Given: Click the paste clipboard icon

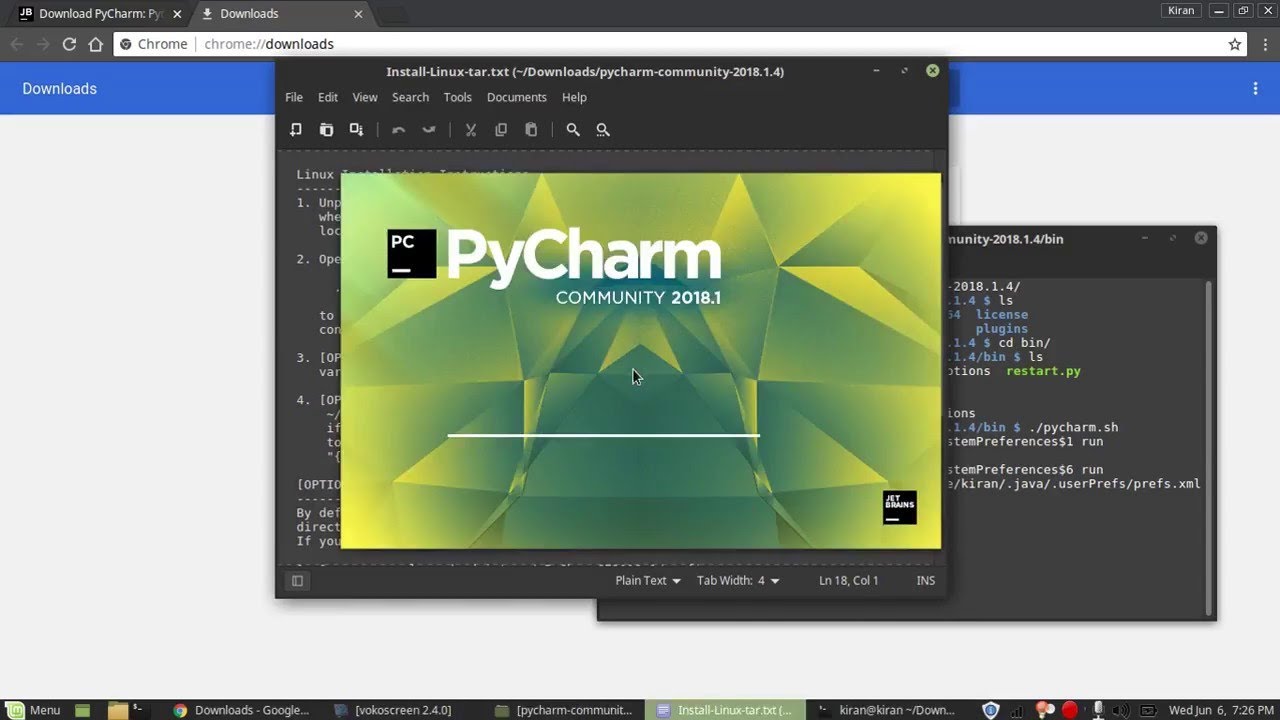Looking at the screenshot, I should tap(531, 130).
